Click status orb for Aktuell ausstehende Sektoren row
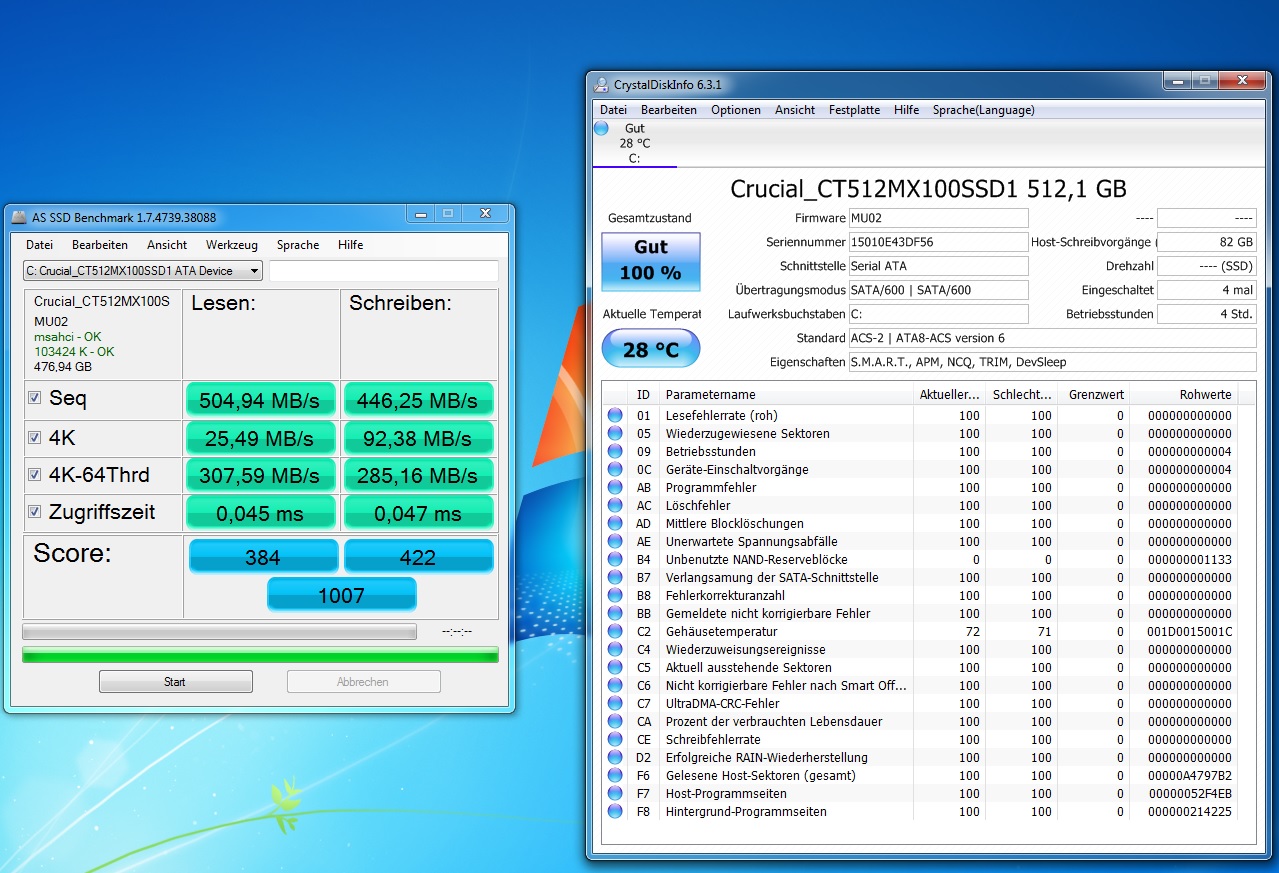Viewport: 1279px width, 873px height. pos(615,667)
